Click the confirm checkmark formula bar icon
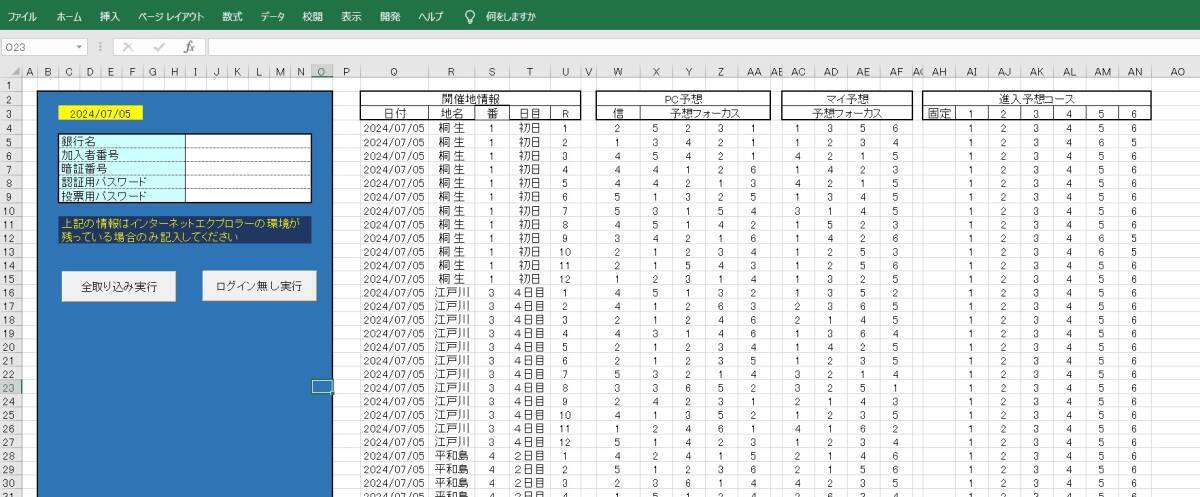 pos(159,47)
